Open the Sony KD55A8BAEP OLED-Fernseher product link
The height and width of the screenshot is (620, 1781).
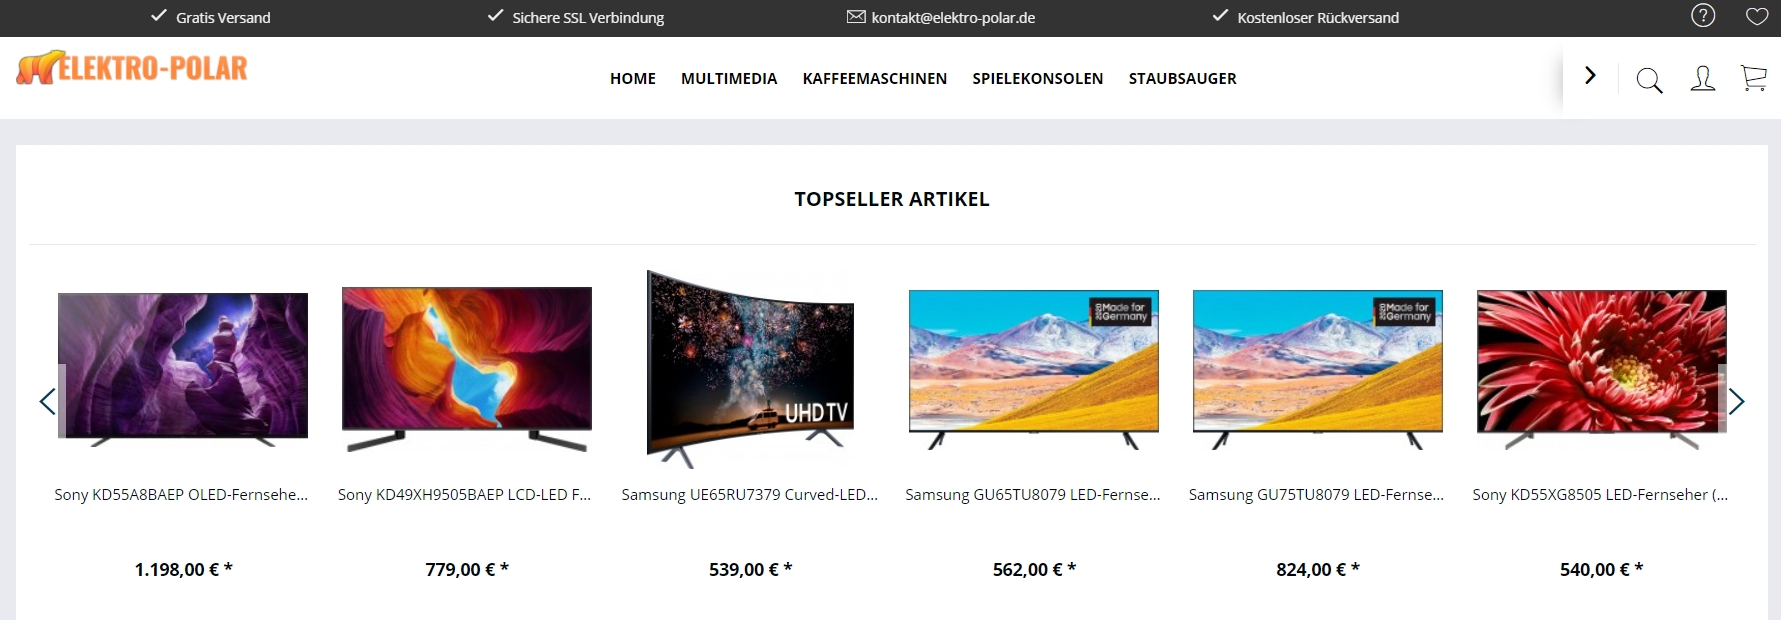pyautogui.click(x=181, y=495)
